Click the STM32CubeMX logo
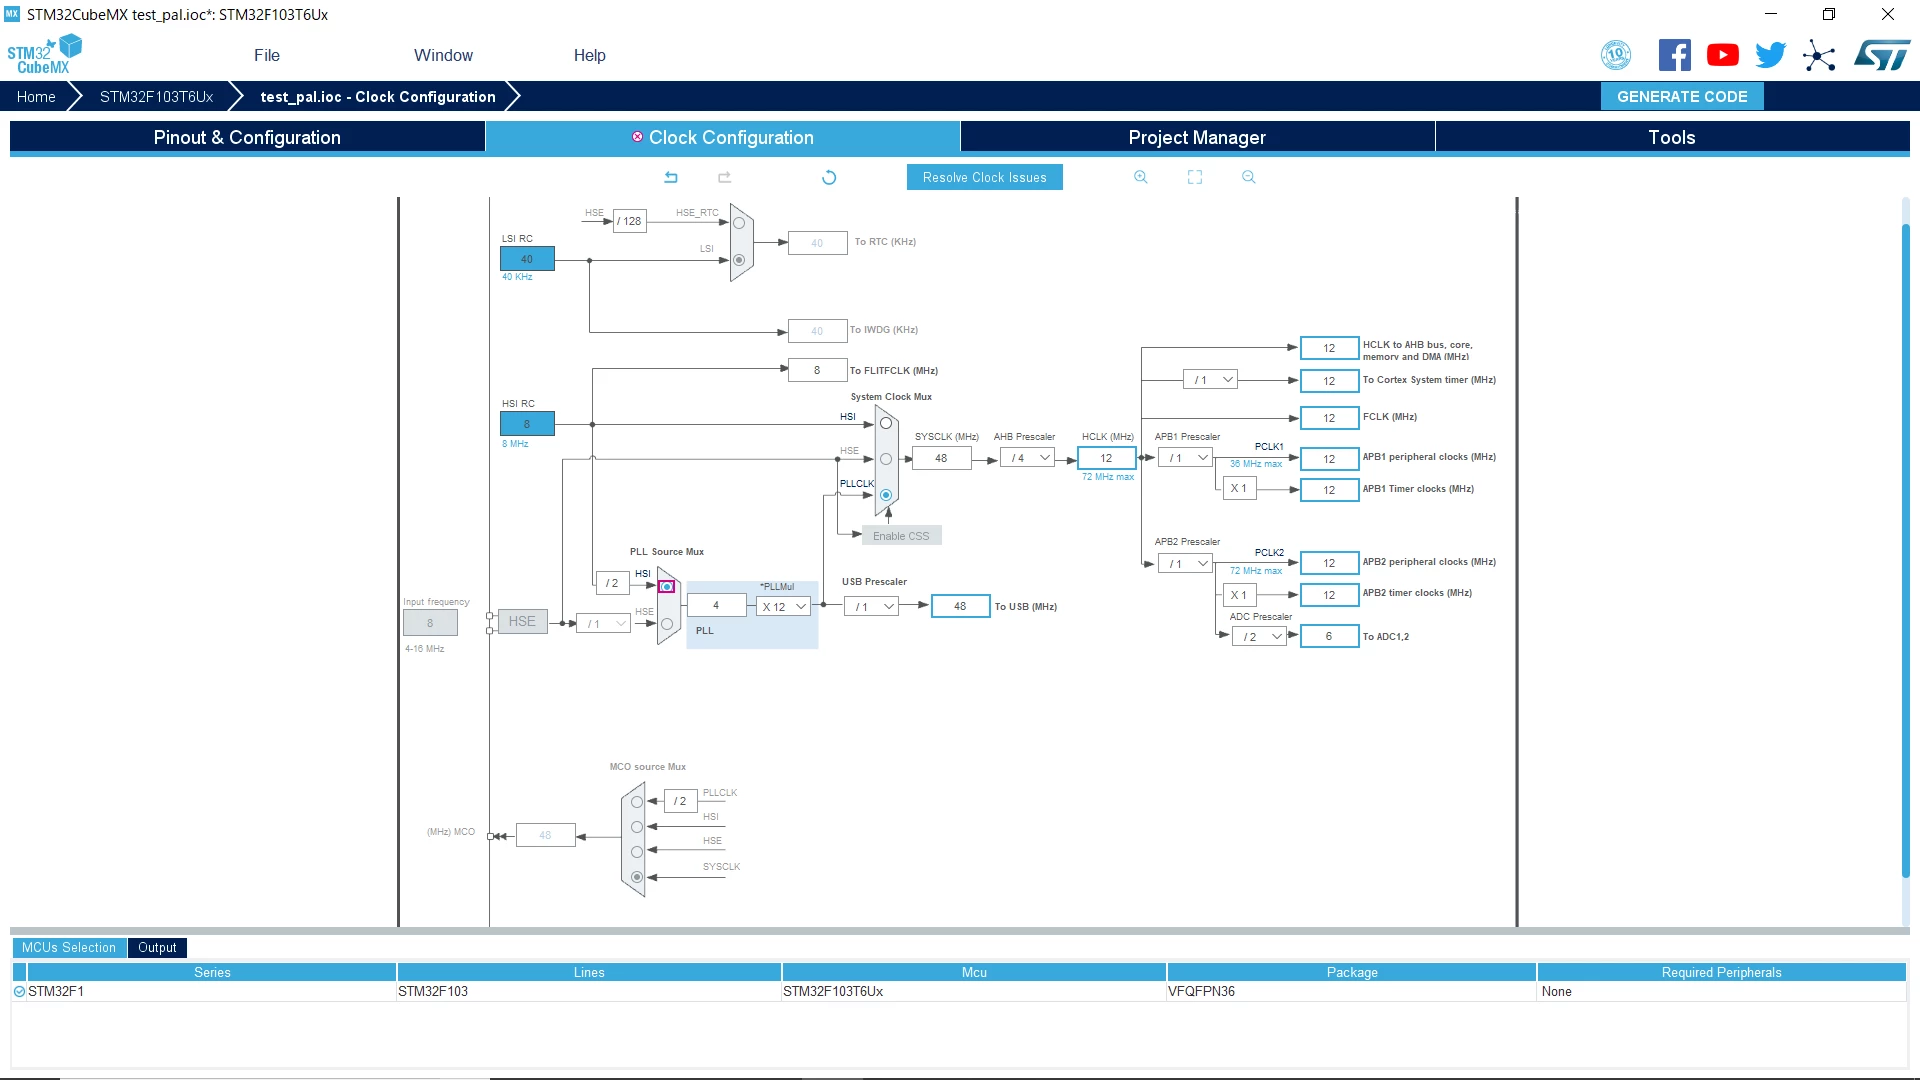This screenshot has height=1080, width=1920. 44,55
